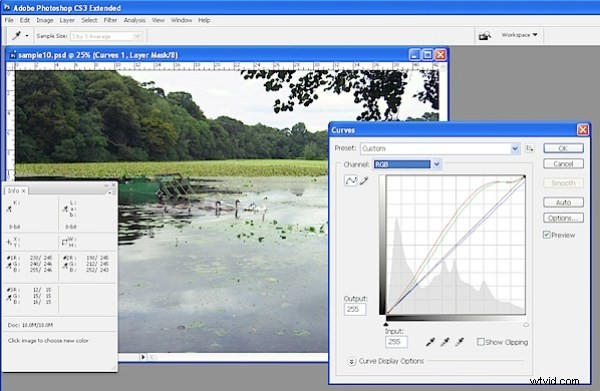Click the top-right curve point

tap(524, 177)
